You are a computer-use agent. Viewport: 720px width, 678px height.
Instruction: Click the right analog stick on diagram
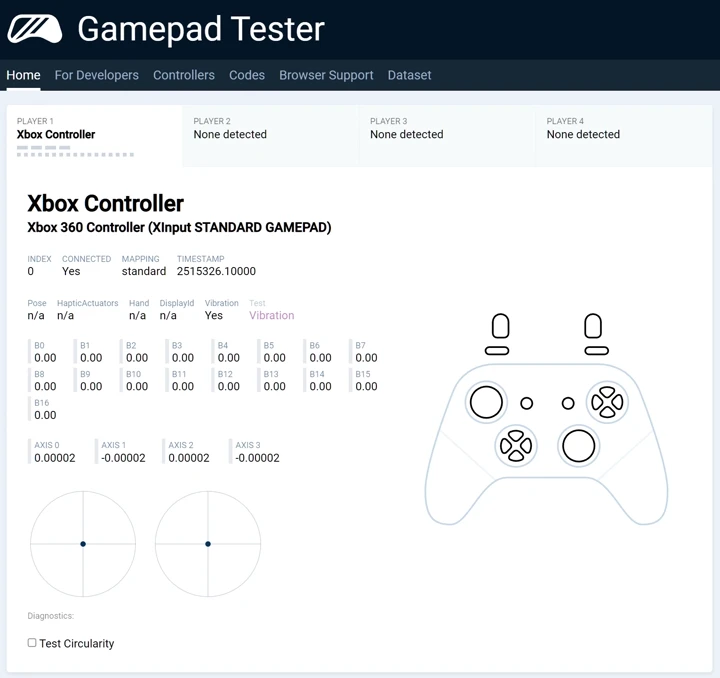pyautogui.click(x=579, y=446)
